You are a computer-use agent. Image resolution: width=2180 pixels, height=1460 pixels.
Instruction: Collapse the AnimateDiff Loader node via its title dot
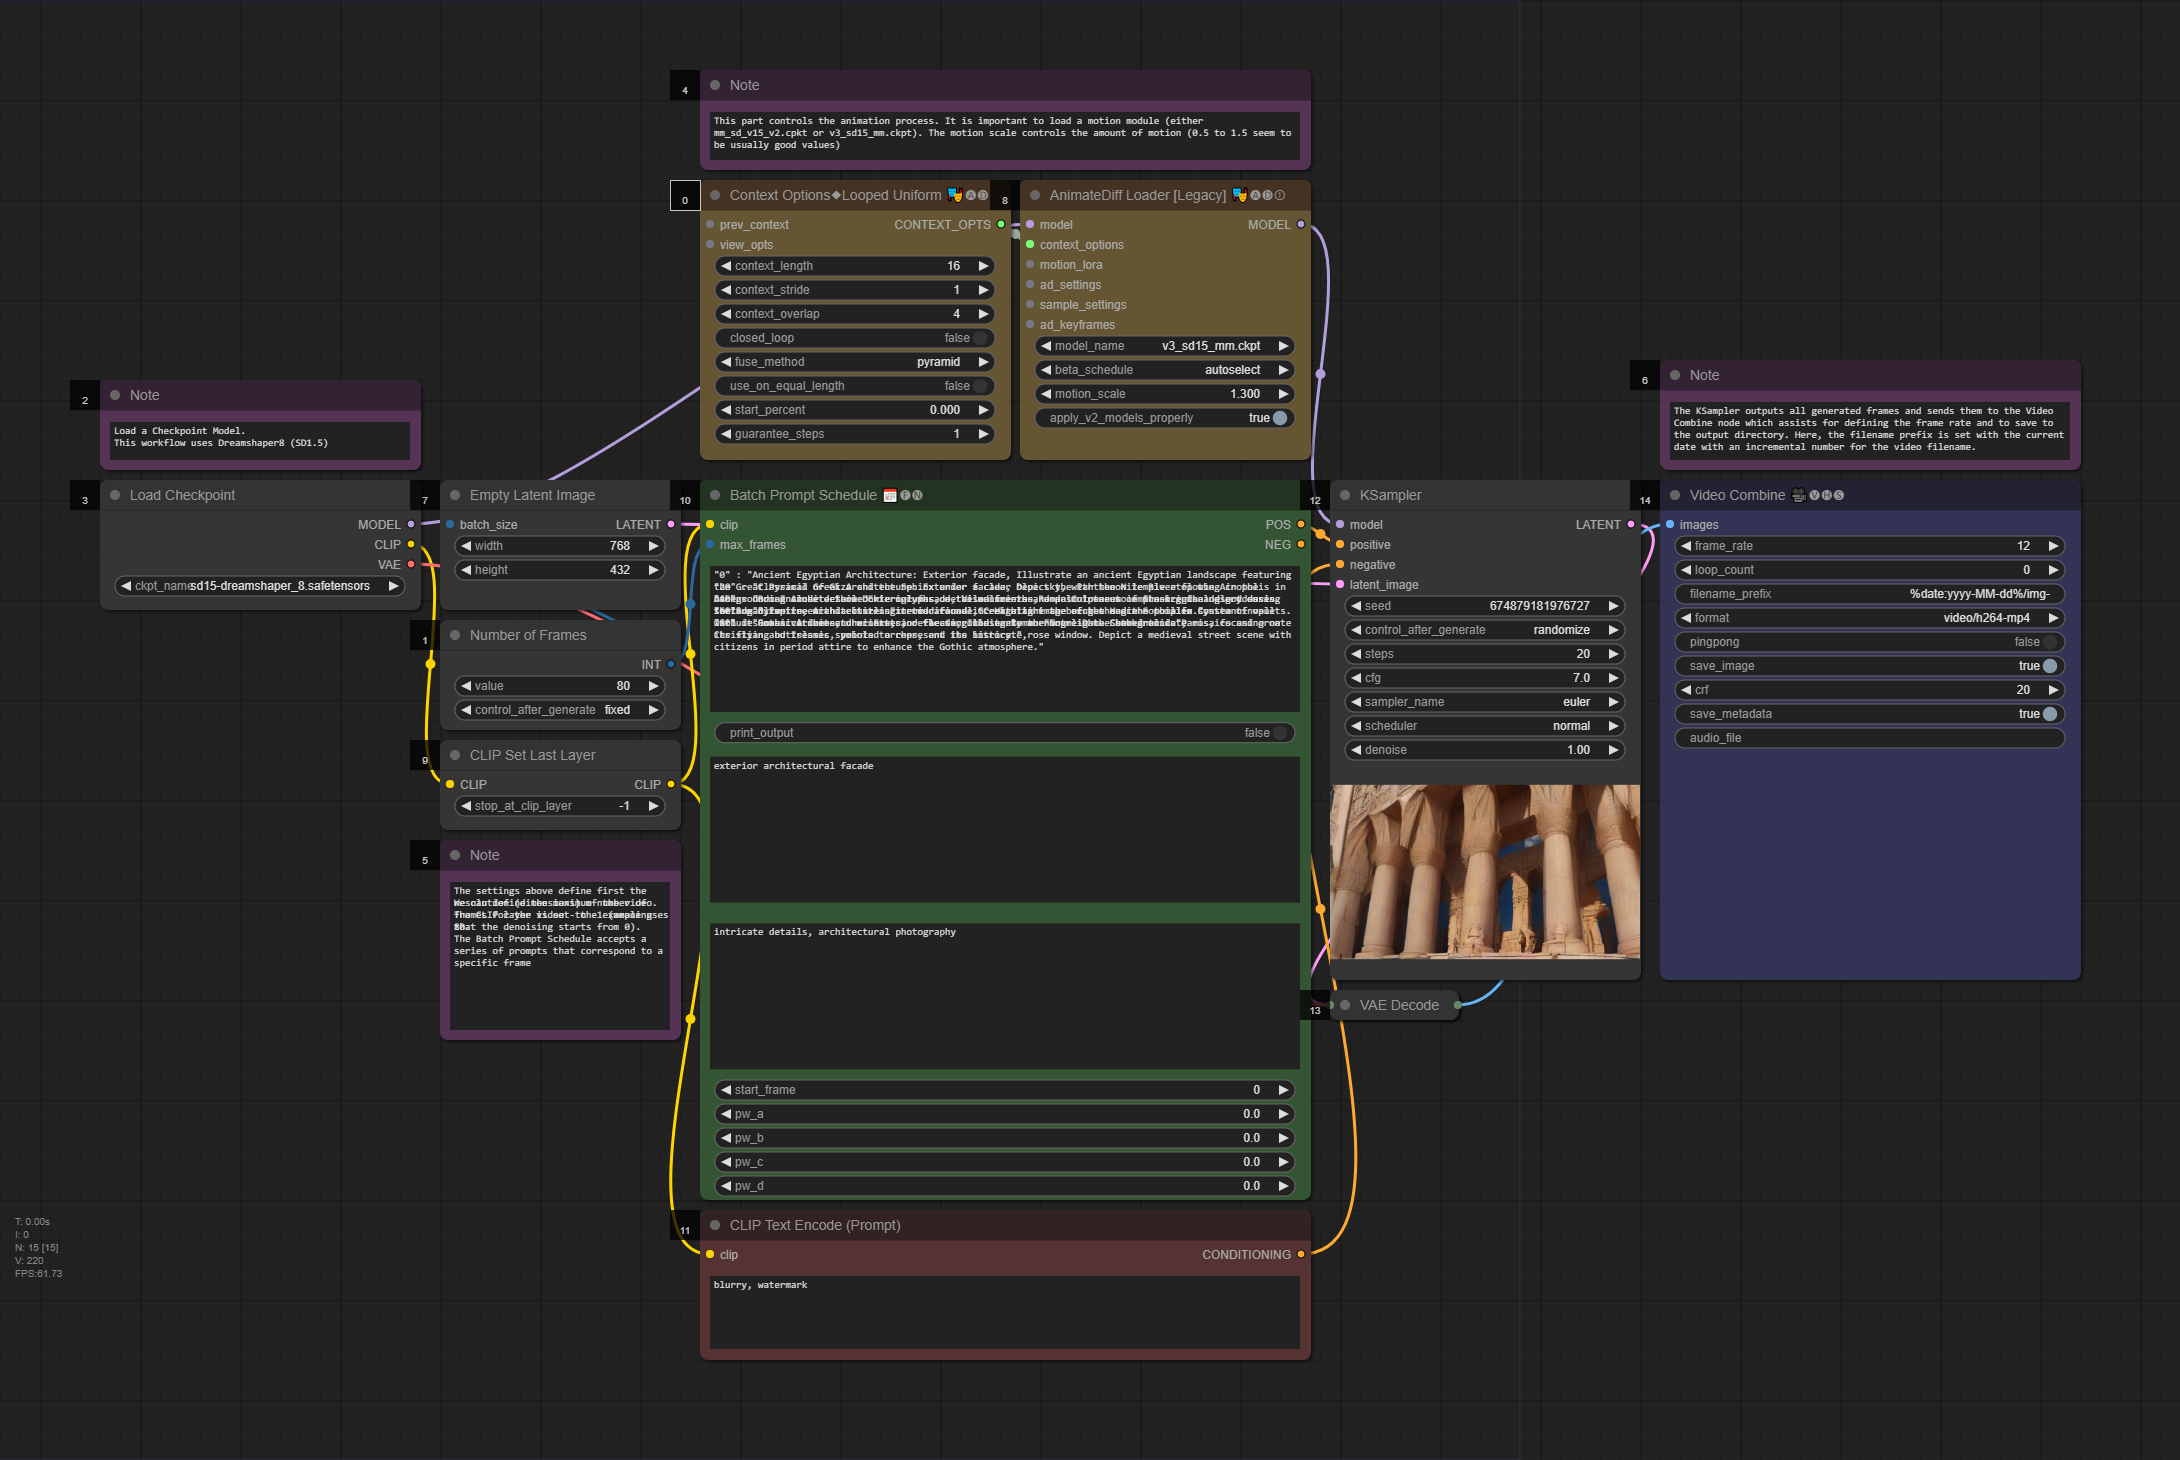click(x=1035, y=195)
